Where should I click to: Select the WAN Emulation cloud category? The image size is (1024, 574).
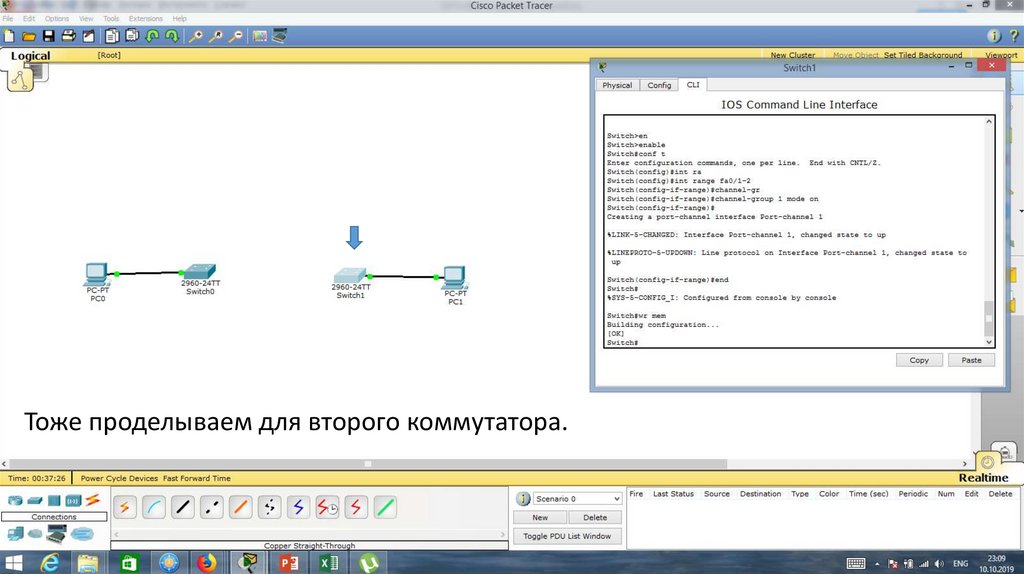coord(35,534)
